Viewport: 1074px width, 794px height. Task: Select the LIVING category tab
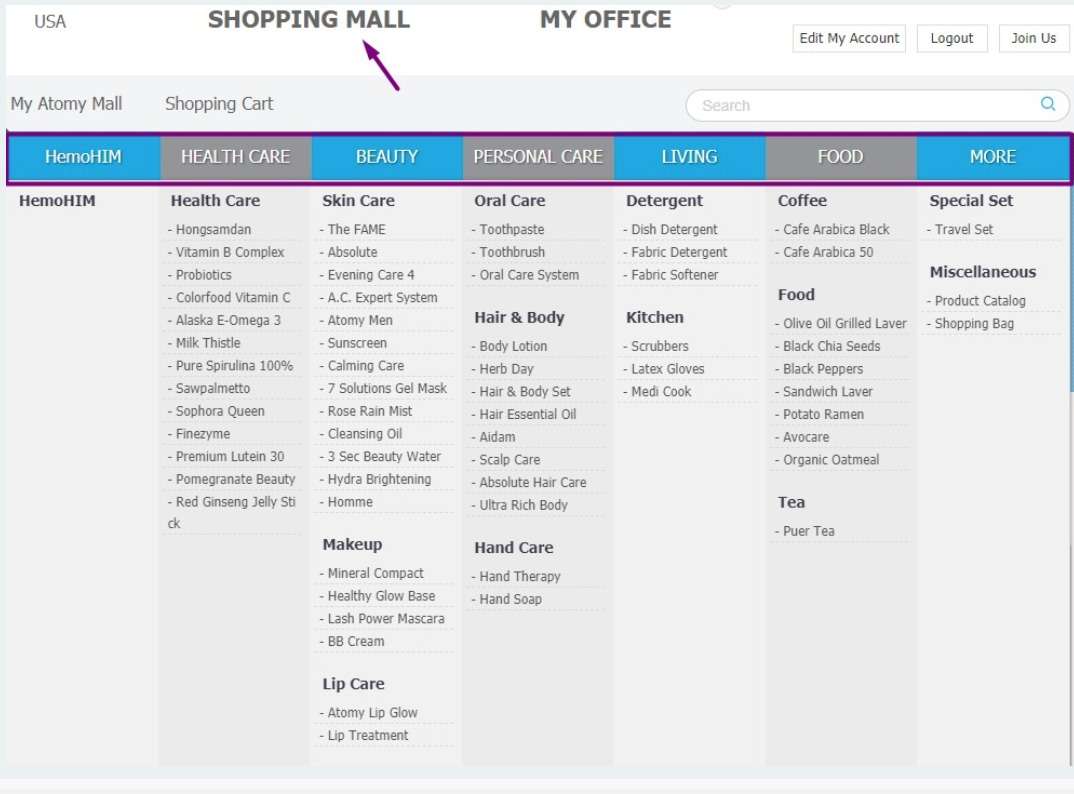[x=690, y=157]
